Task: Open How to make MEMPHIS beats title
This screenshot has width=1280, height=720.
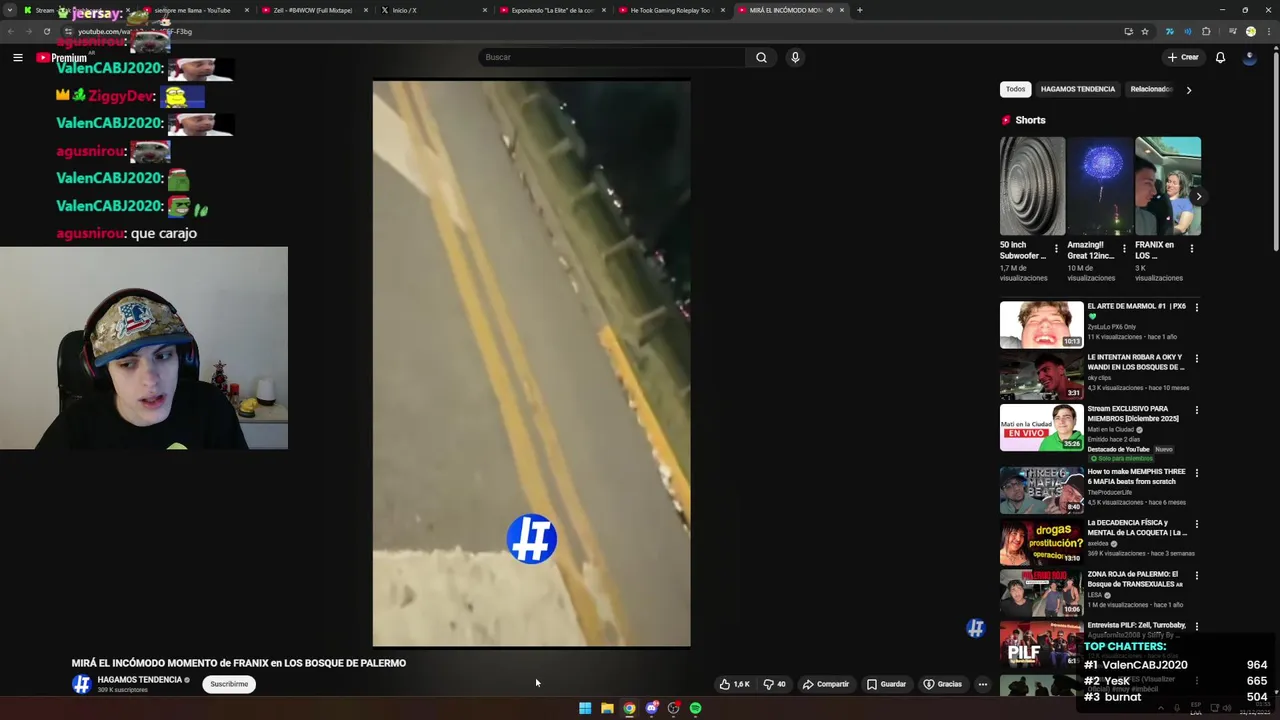Action: [x=1136, y=476]
